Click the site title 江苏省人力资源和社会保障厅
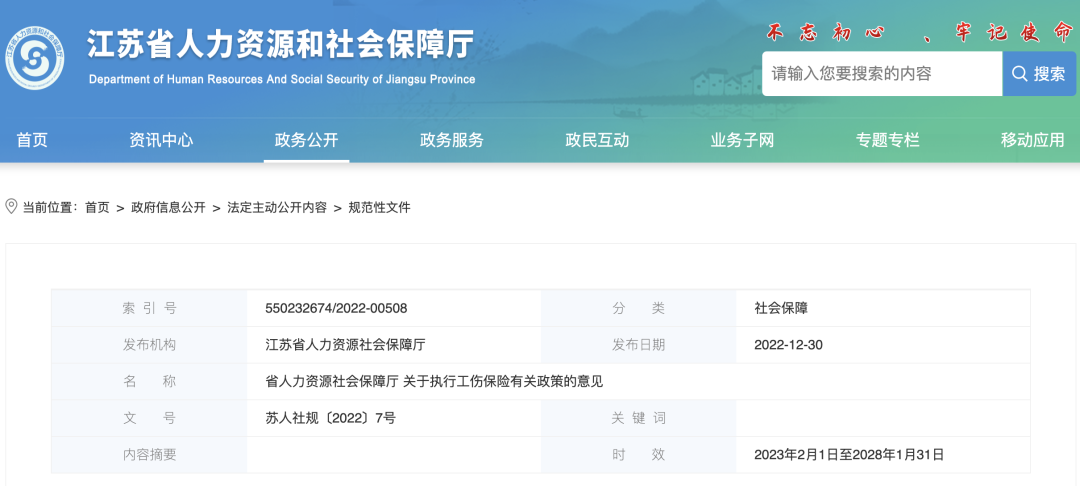Screen dimensions: 1080x486 (x=281, y=46)
